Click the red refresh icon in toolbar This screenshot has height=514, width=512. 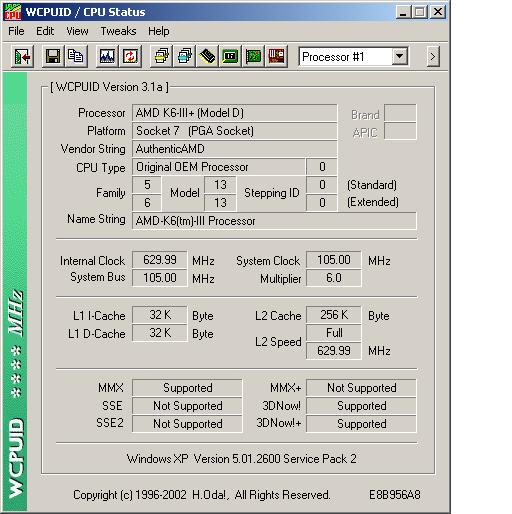(130, 56)
